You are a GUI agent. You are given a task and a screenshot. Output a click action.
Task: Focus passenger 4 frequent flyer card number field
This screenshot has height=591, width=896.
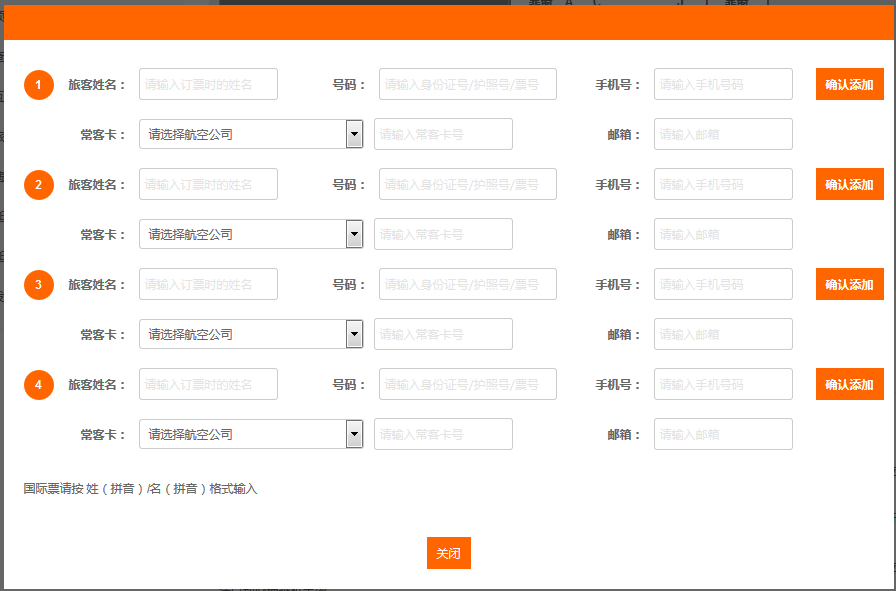(x=443, y=434)
